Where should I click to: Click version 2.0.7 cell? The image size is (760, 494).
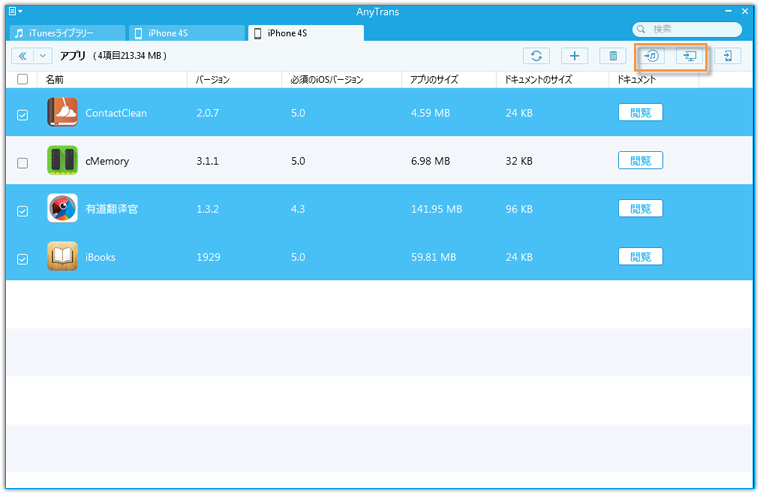[207, 113]
